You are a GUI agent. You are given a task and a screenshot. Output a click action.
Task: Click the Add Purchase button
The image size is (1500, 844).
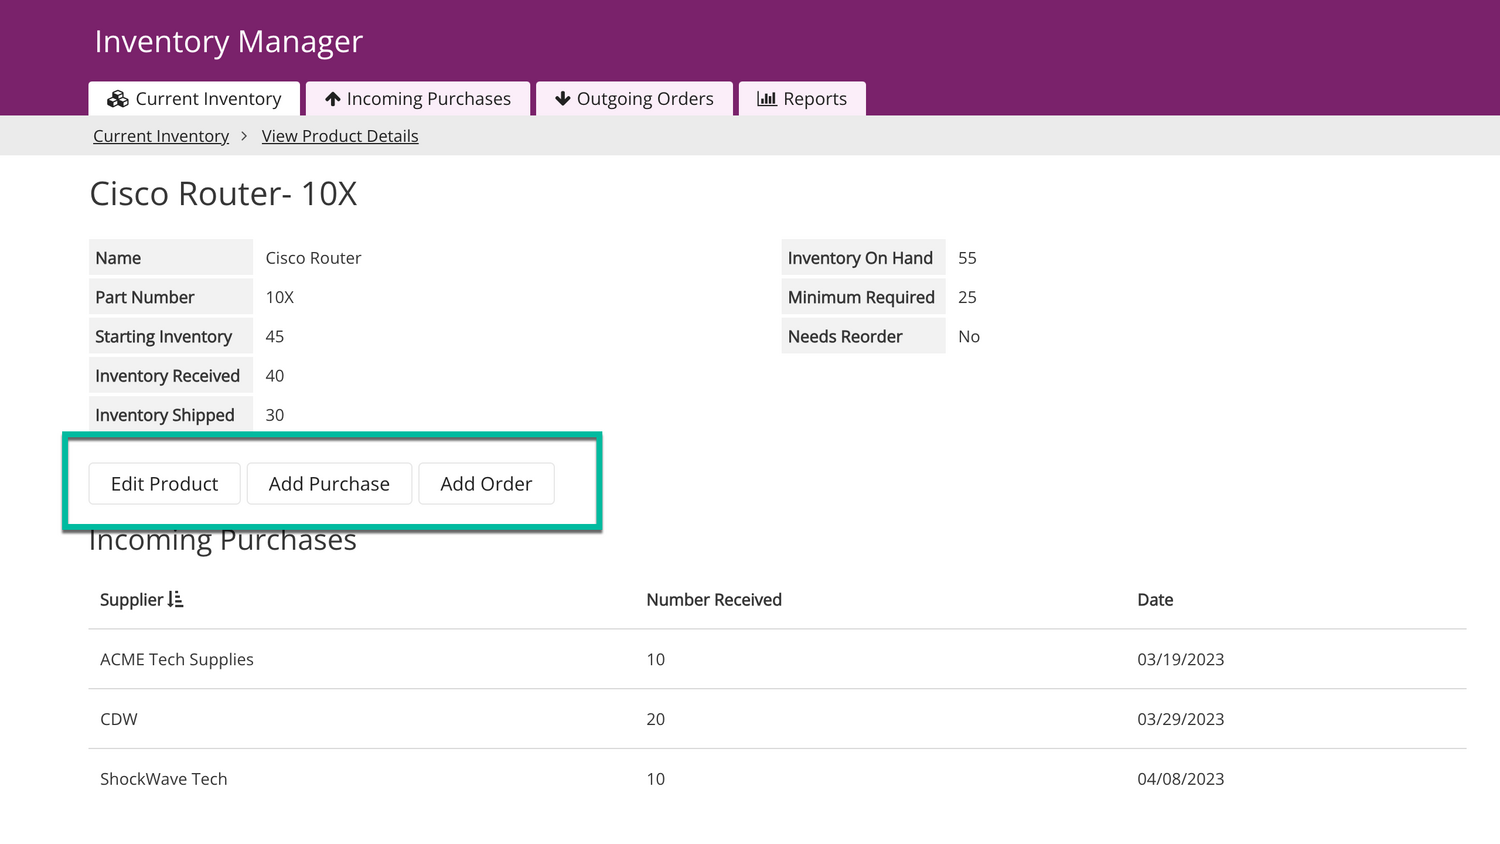click(329, 484)
